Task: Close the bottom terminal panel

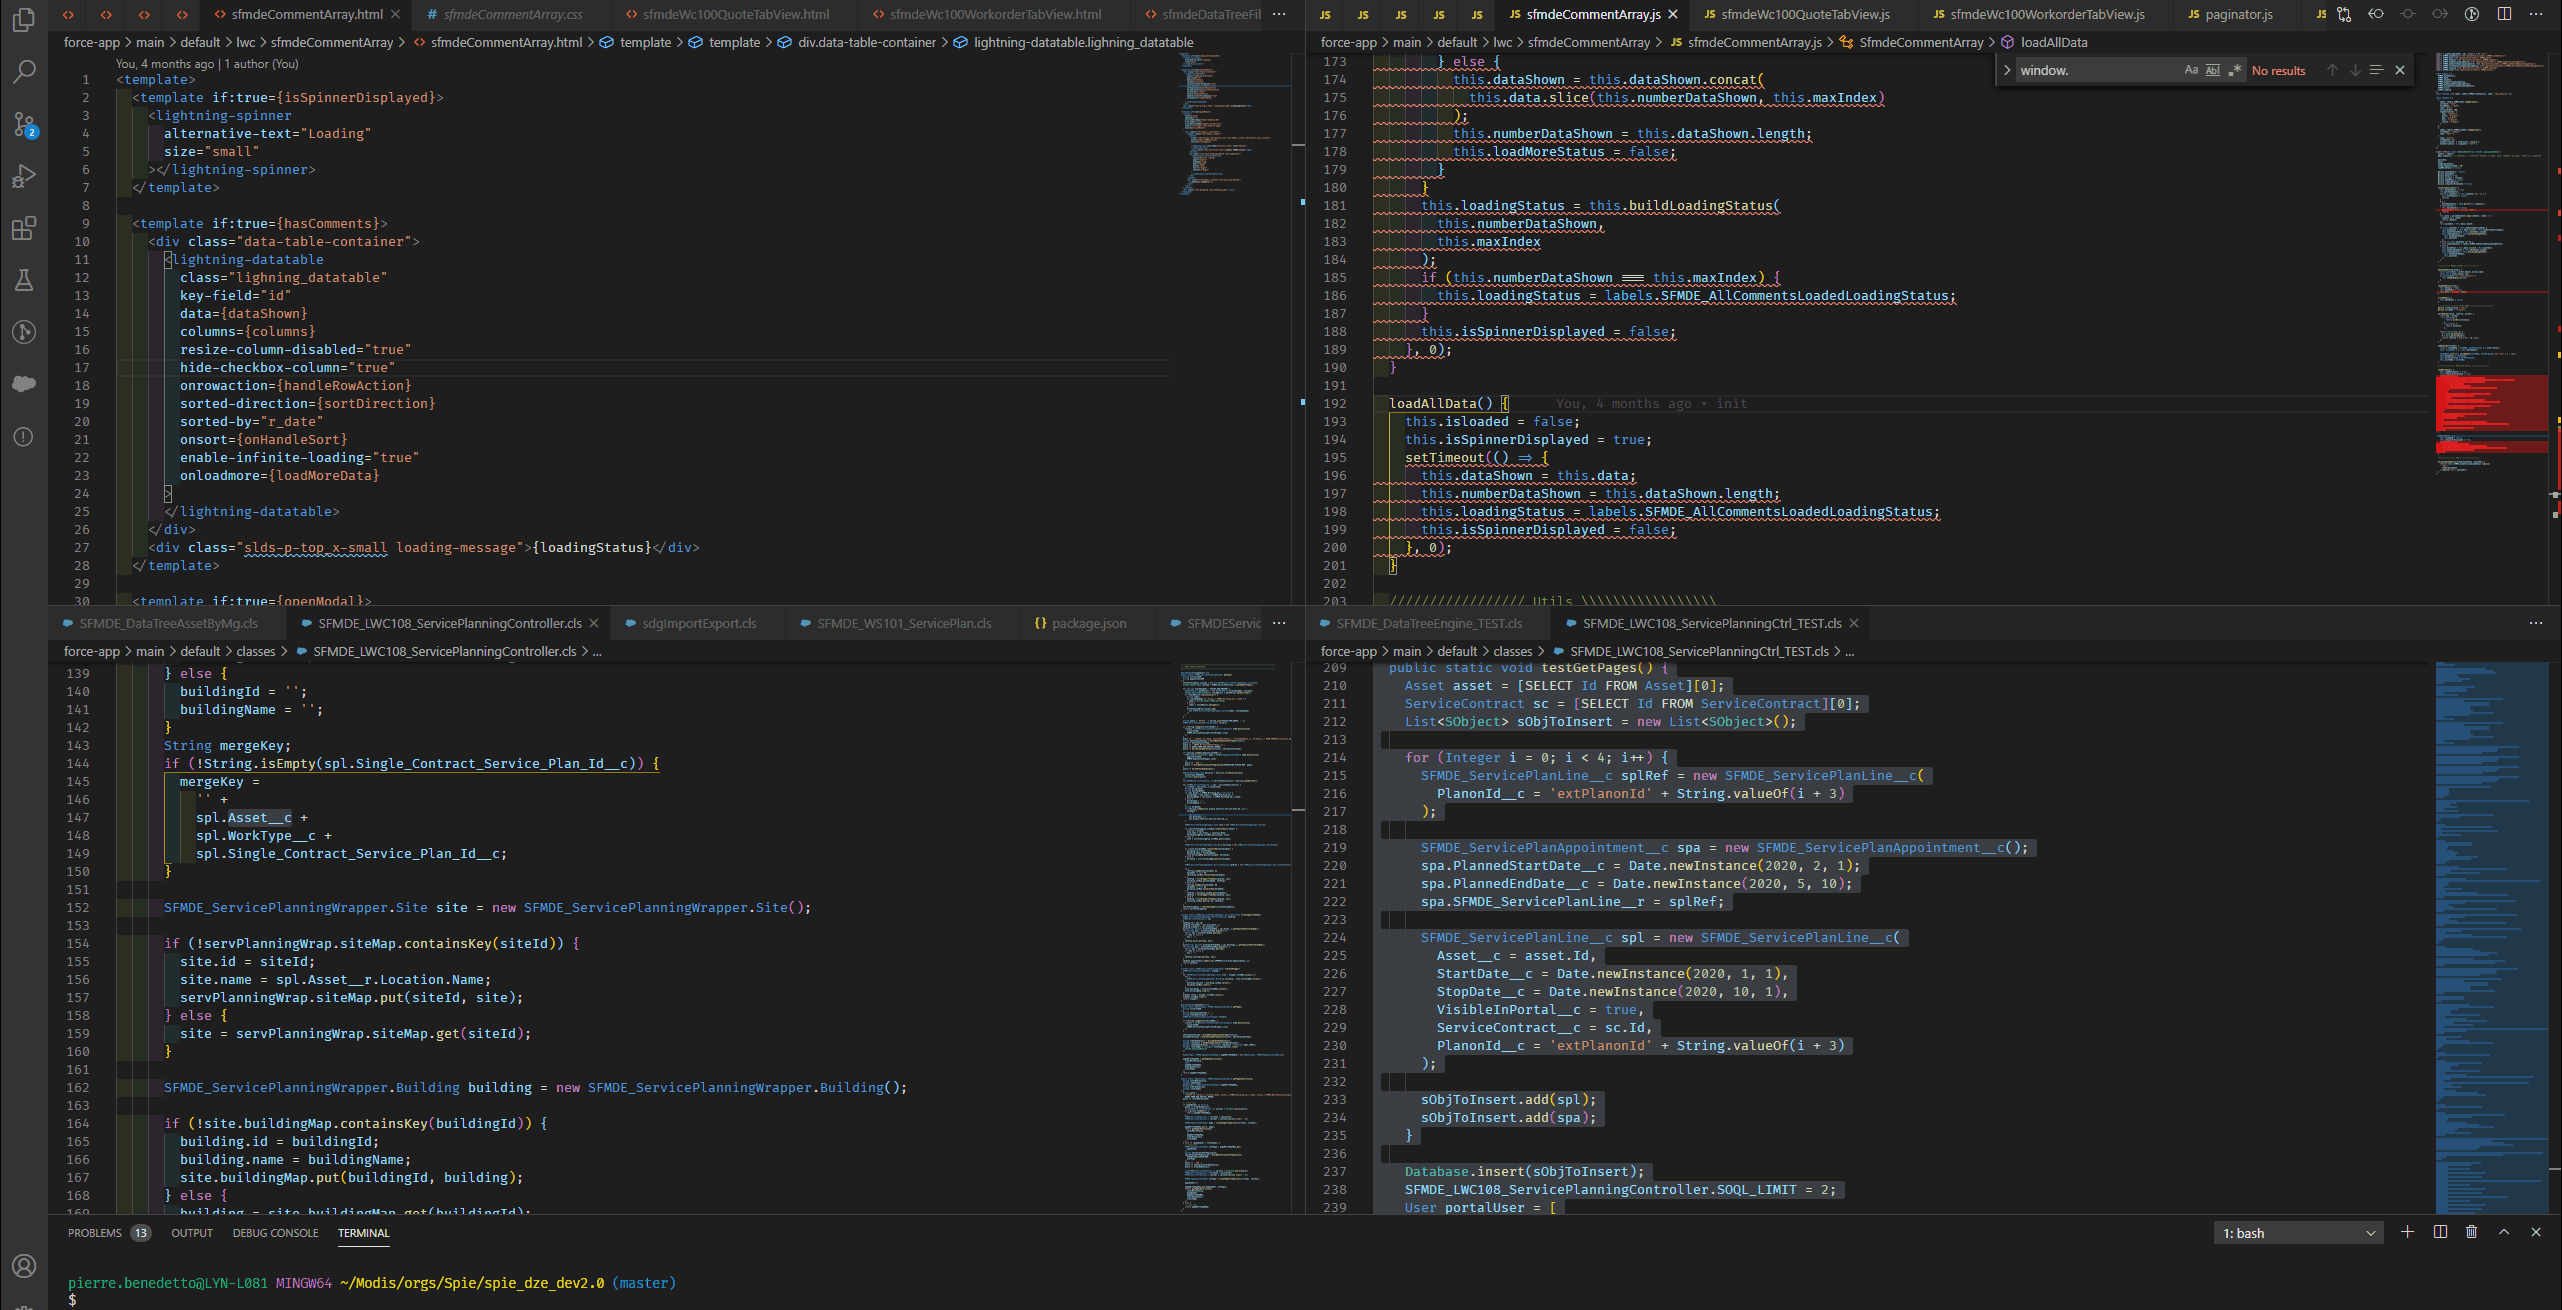Action: click(x=2536, y=1232)
